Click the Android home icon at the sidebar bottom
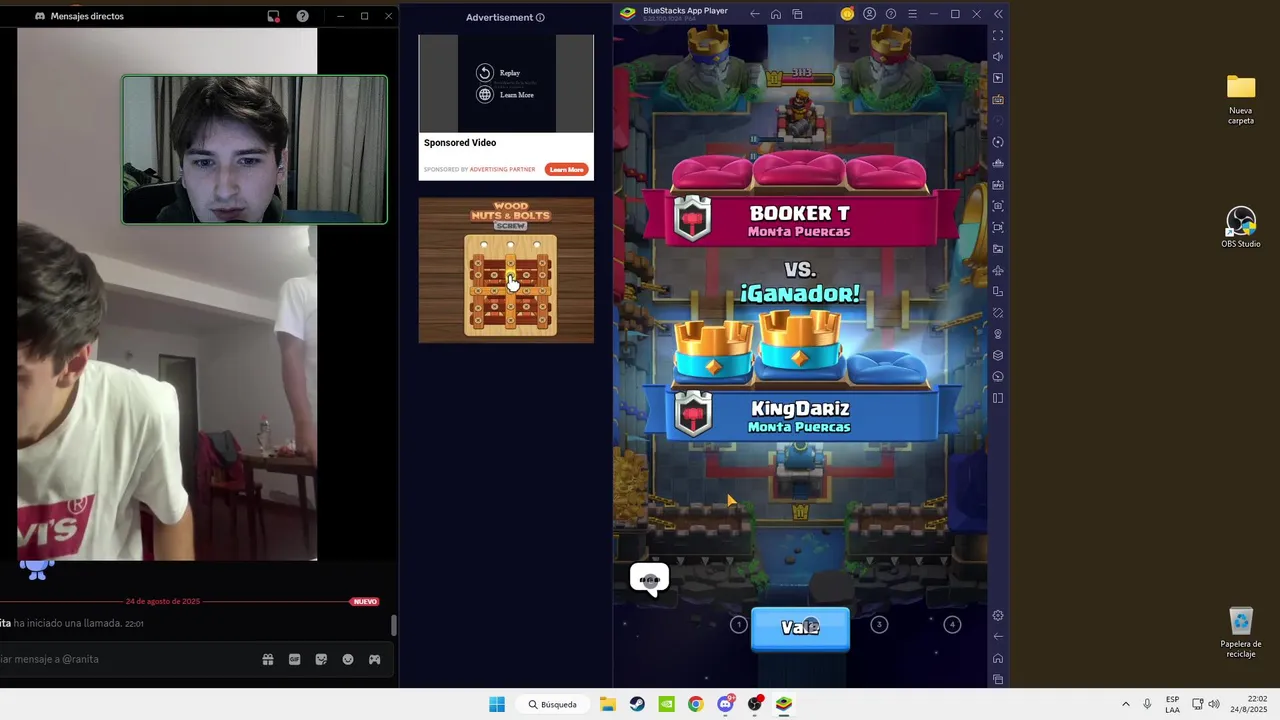The height and width of the screenshot is (720, 1280). (998, 658)
